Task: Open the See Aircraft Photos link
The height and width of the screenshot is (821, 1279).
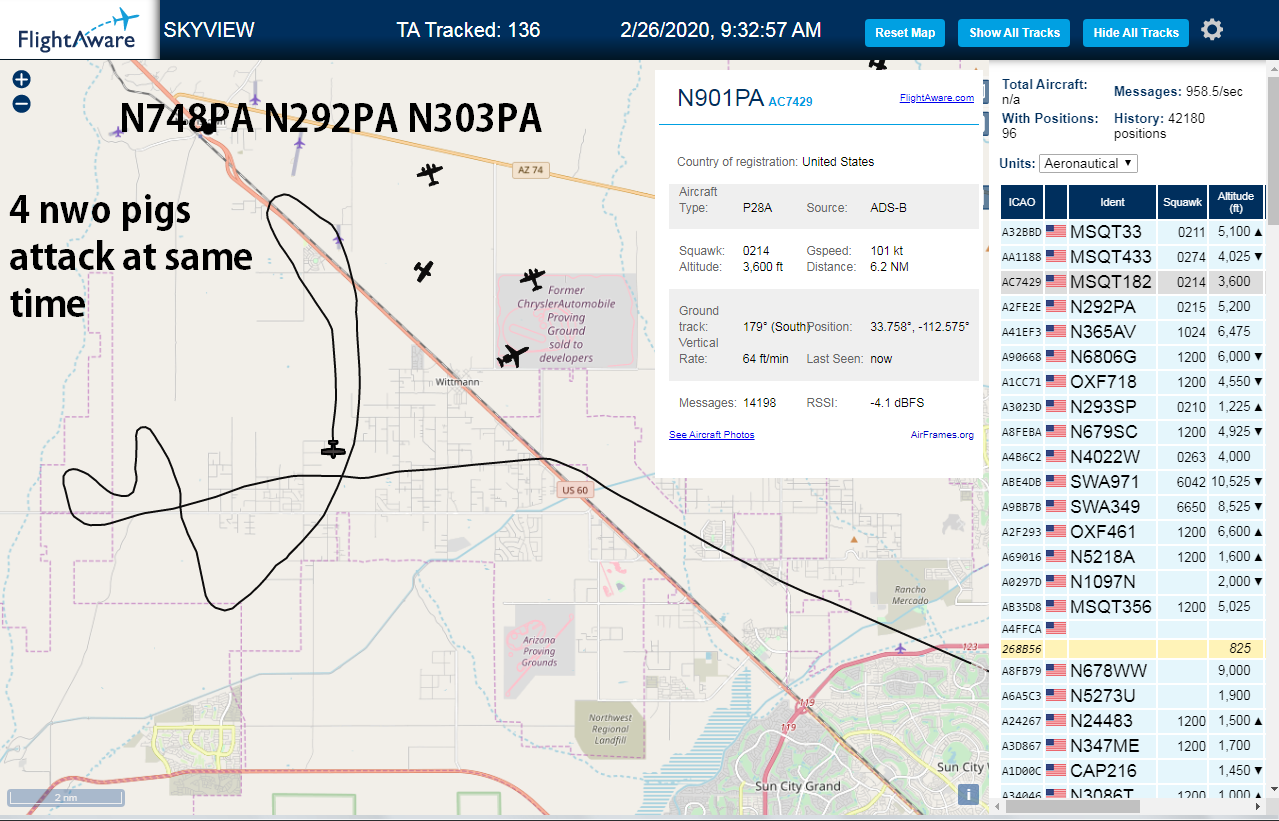Action: tap(712, 435)
